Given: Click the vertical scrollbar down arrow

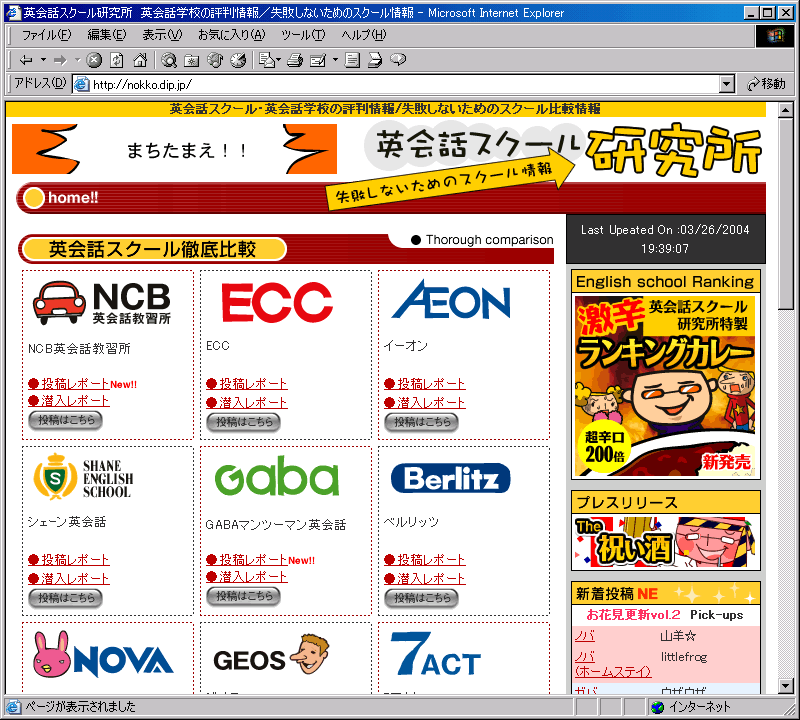Looking at the screenshot, I should point(786,686).
